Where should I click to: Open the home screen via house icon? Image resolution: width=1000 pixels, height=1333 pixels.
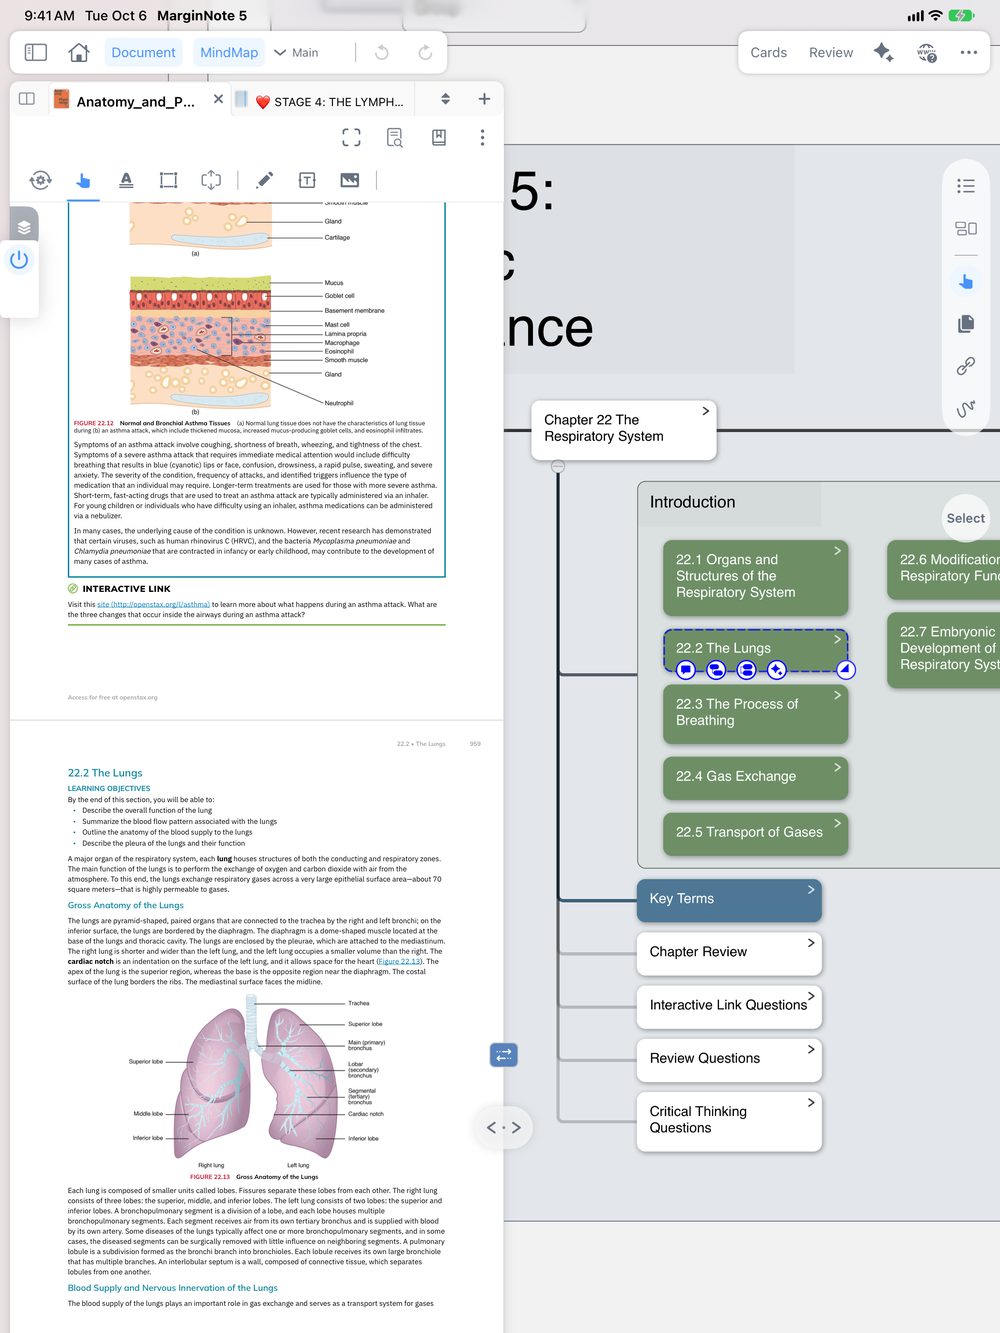coord(79,52)
